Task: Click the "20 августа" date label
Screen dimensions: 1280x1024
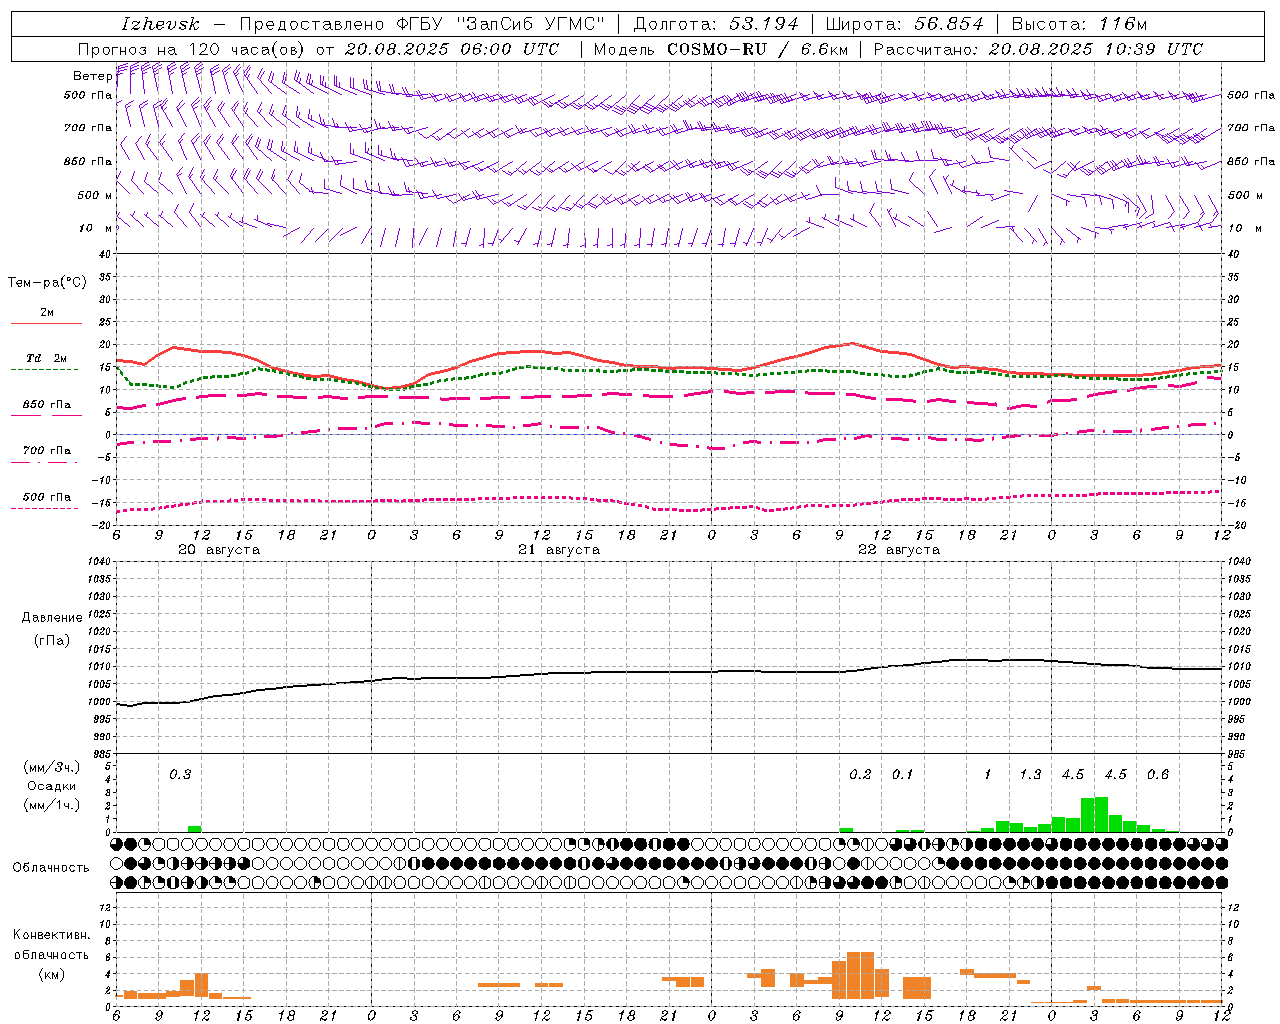Action: point(219,550)
